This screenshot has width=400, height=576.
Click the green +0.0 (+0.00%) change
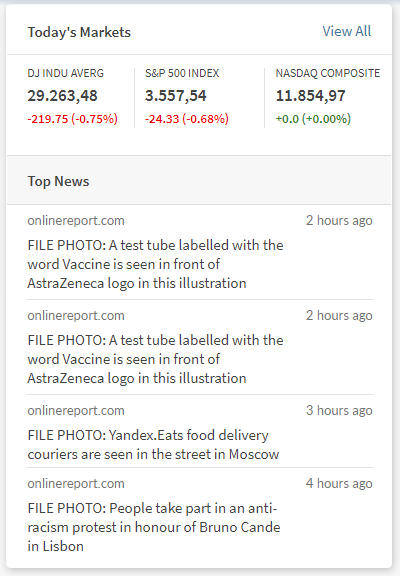(313, 119)
